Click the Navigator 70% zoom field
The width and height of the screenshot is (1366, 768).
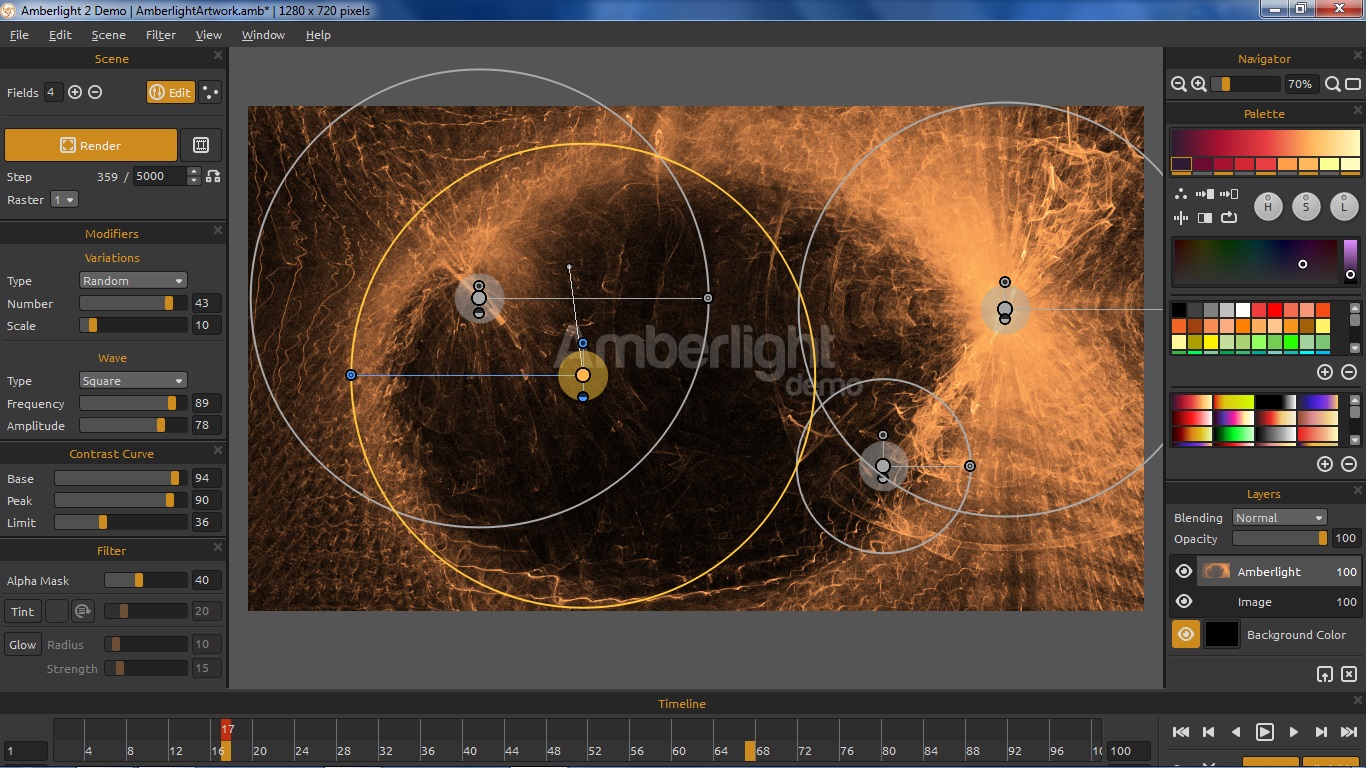(1301, 85)
